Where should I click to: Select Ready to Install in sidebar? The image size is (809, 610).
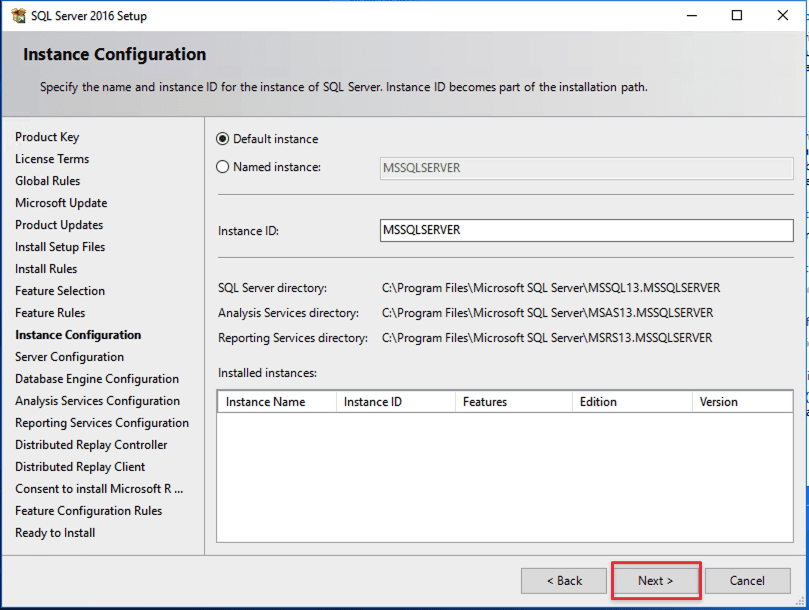55,533
